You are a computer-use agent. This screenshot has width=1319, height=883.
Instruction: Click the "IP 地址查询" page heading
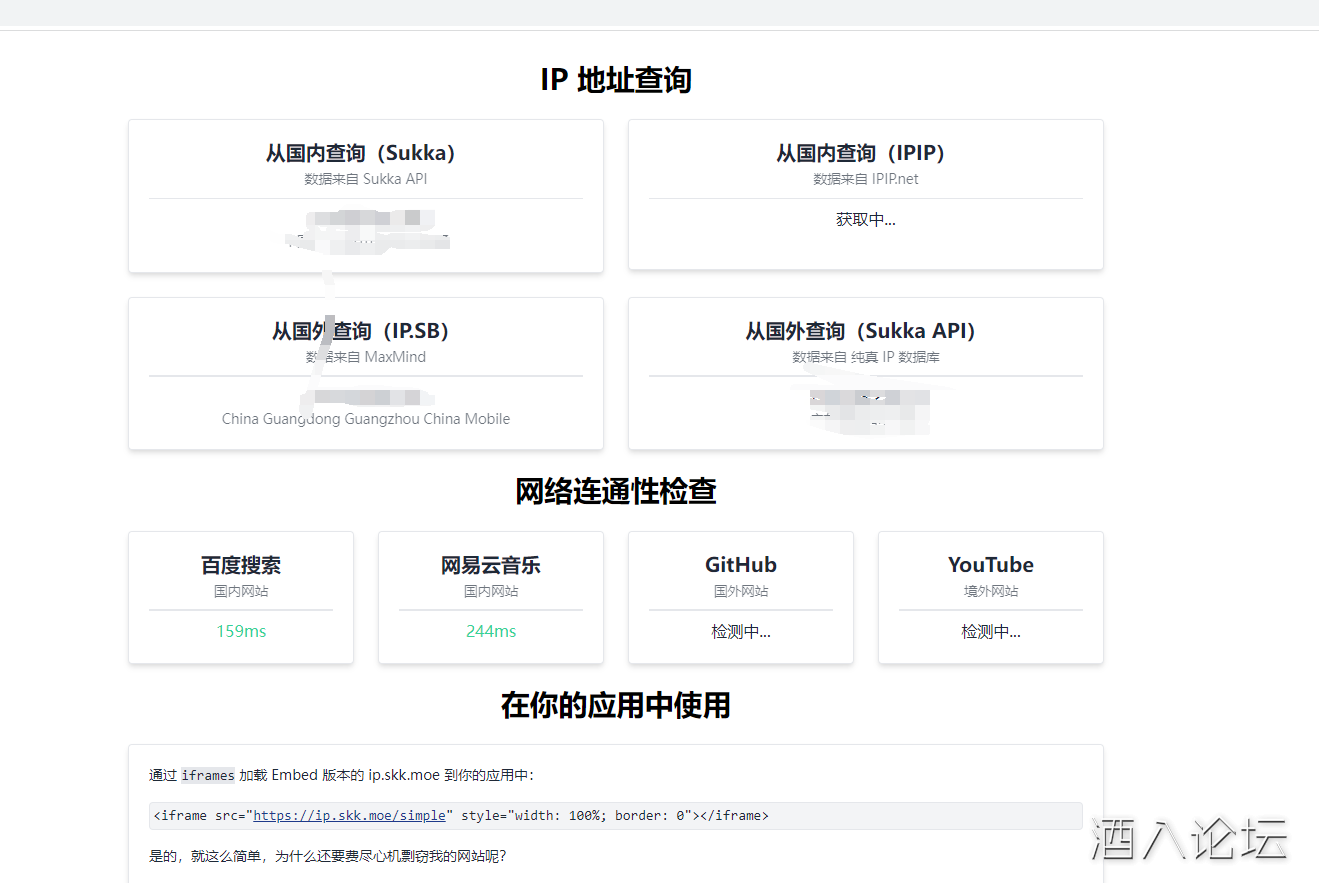coord(615,80)
